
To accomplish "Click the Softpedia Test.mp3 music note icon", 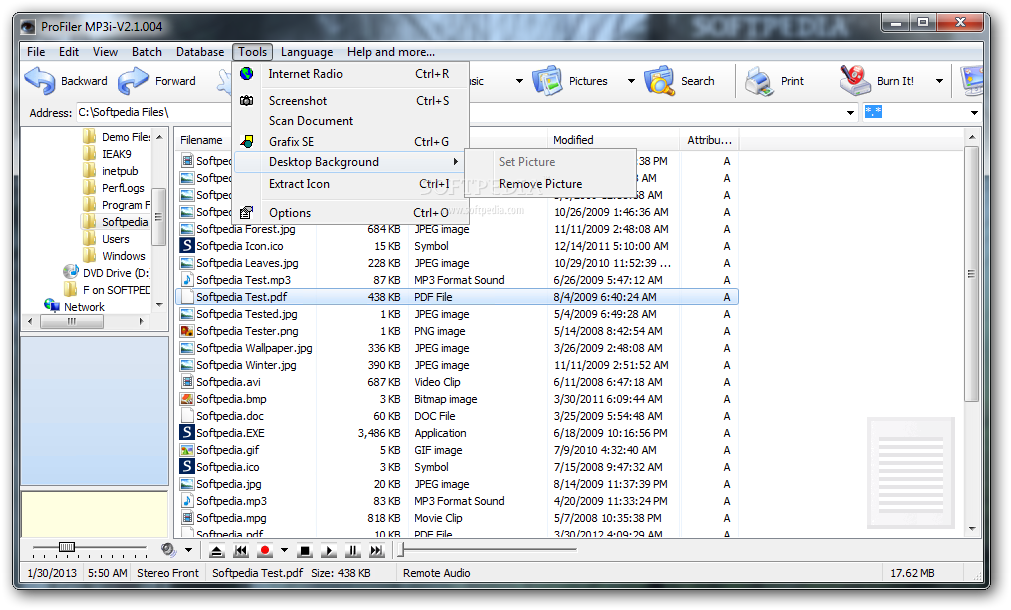I will pos(187,279).
